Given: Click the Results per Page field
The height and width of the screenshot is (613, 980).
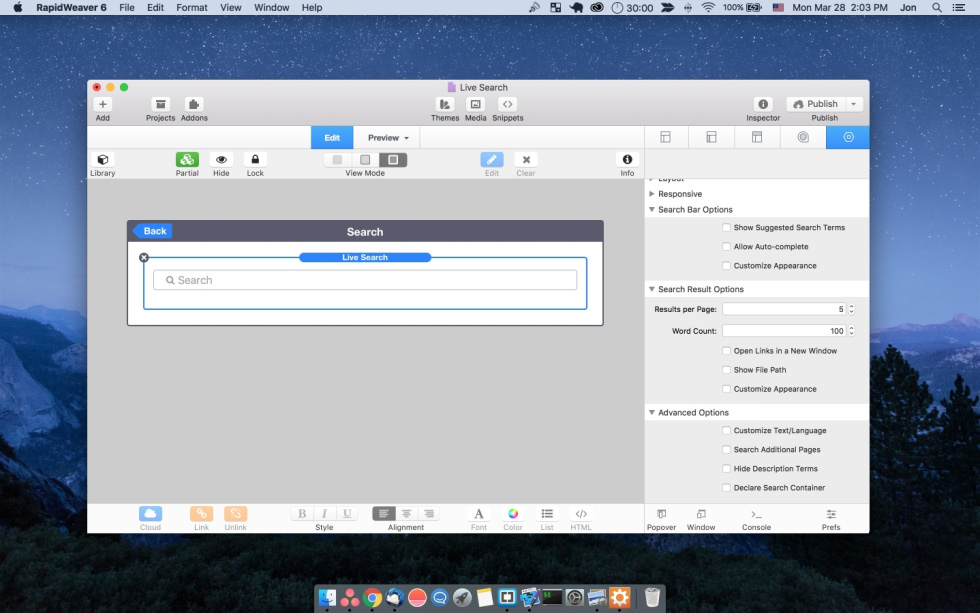Looking at the screenshot, I should pyautogui.click(x=784, y=309).
